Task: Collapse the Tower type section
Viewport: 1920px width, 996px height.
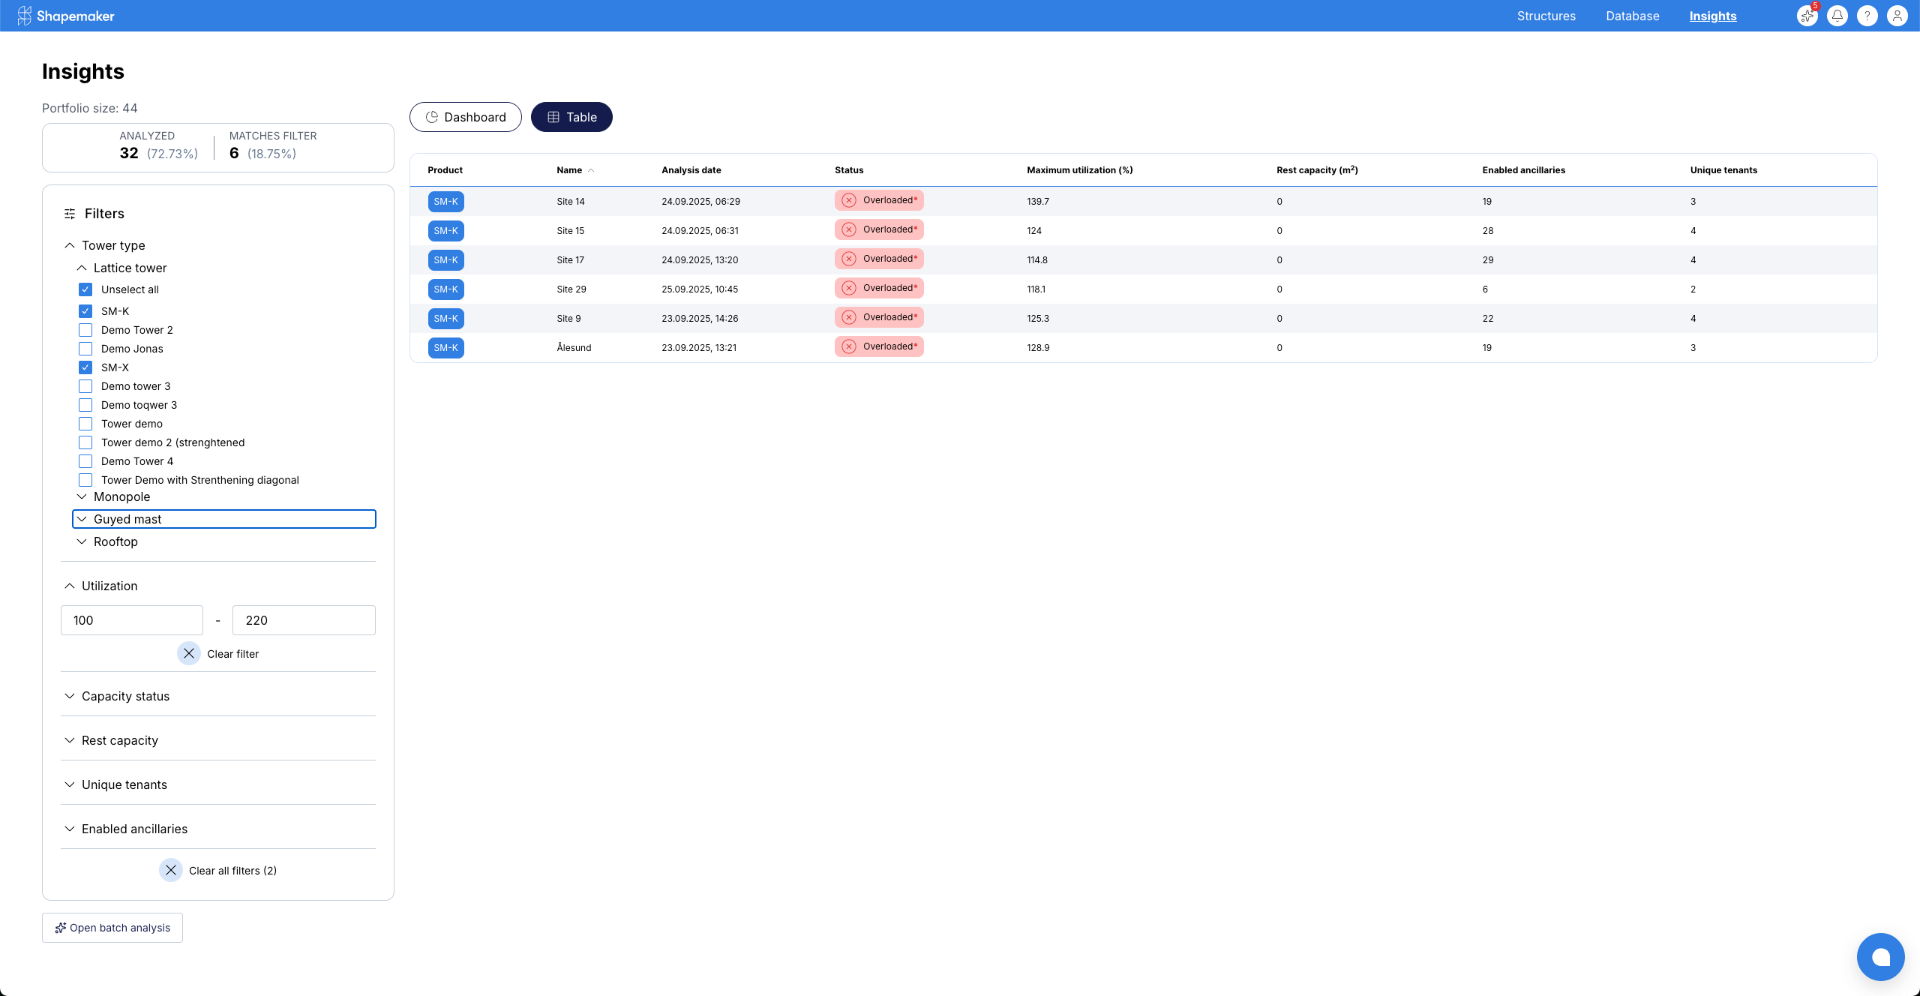Action: (x=69, y=246)
